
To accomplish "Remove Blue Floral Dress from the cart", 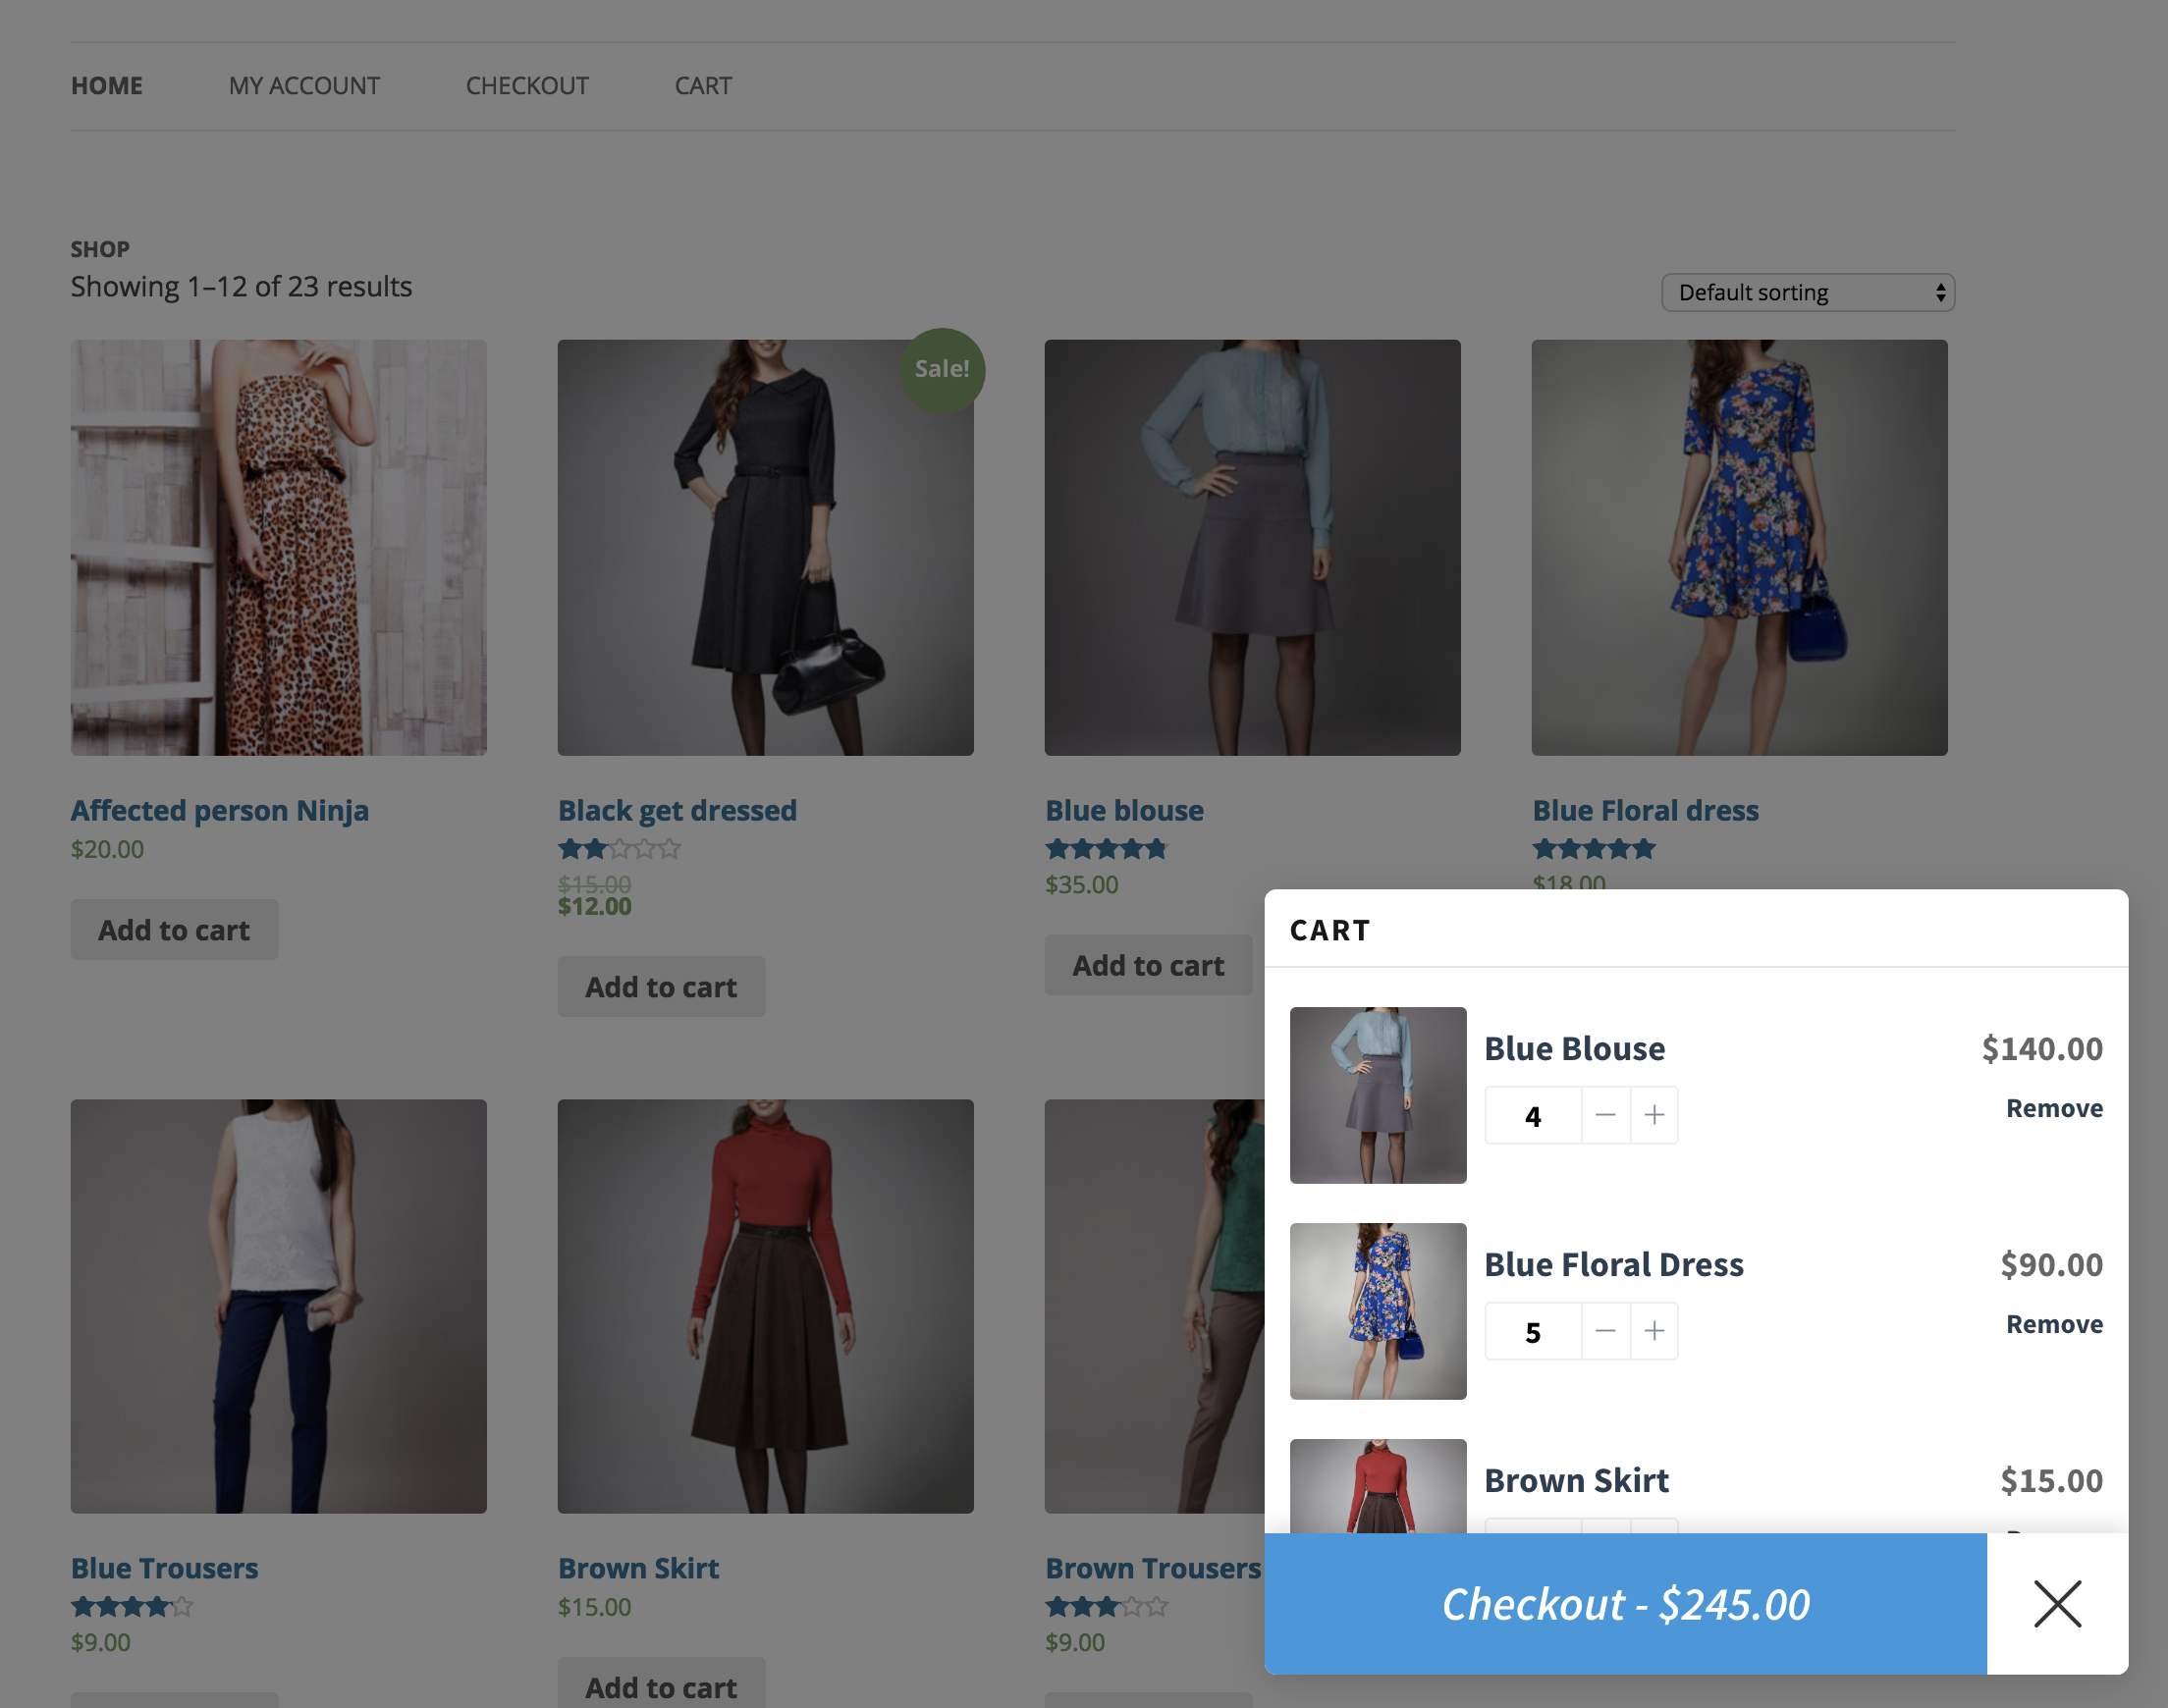I will click(2054, 1324).
